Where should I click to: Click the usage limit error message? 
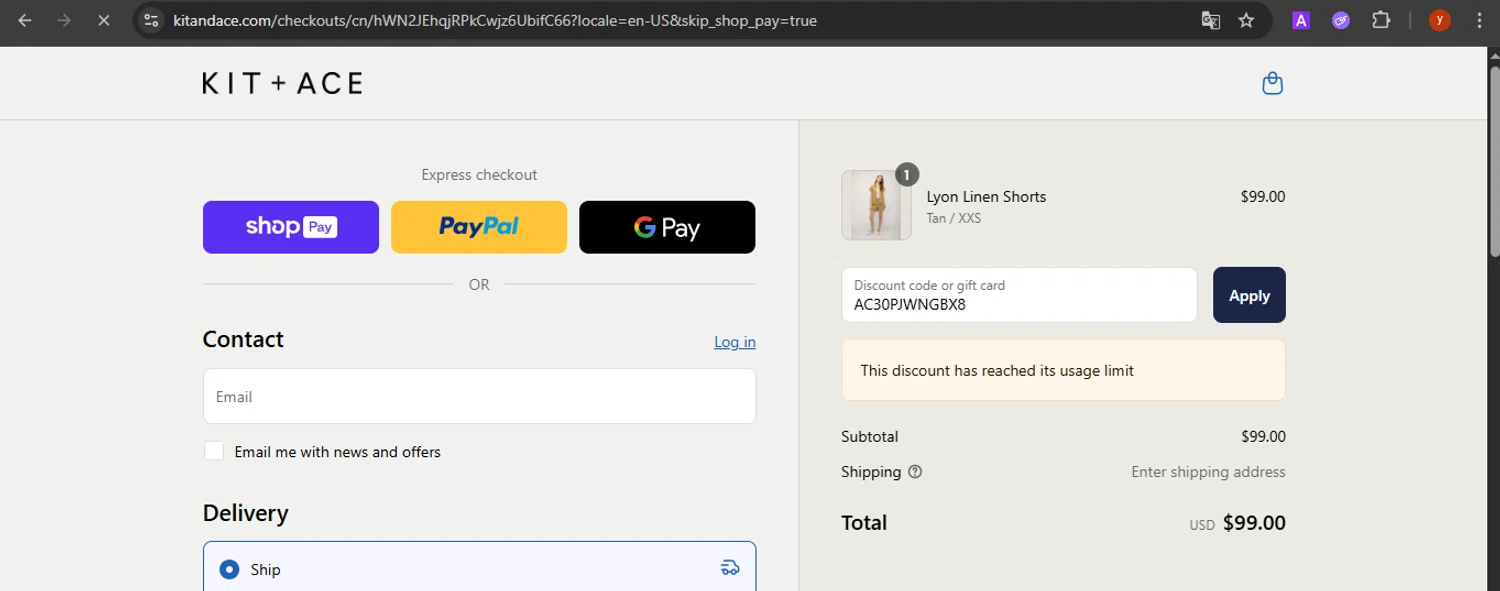(1063, 370)
